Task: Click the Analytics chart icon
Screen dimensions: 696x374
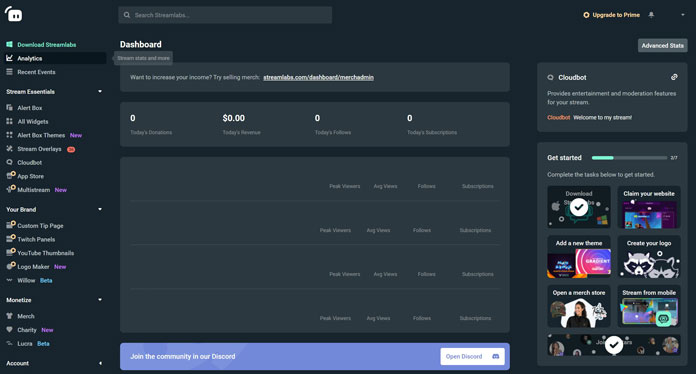Action: (9, 58)
